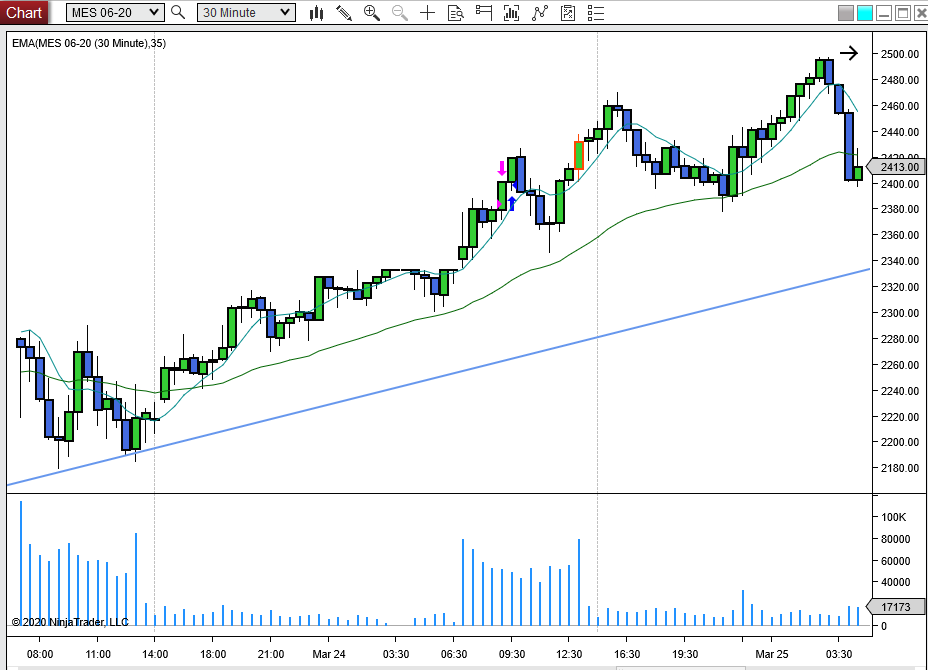The width and height of the screenshot is (928, 670).
Task: Click the 60000 volume axis label
Action: [x=895, y=561]
